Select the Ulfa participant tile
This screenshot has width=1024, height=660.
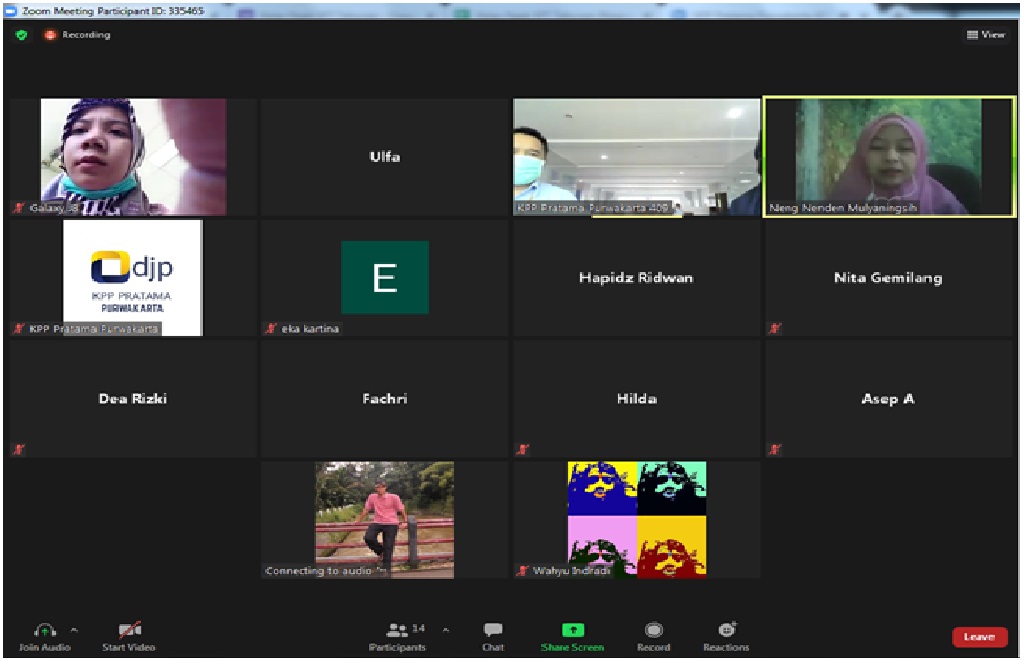[385, 157]
